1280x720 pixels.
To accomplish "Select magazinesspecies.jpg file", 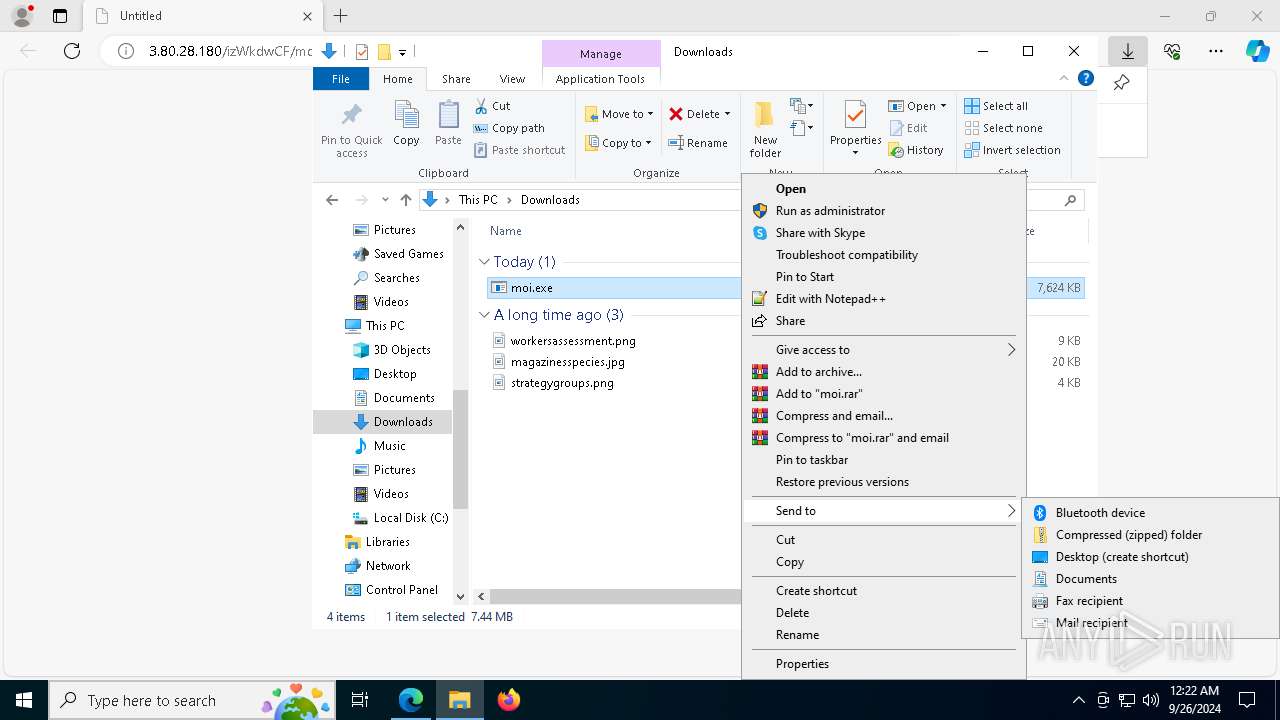I will point(567,362).
